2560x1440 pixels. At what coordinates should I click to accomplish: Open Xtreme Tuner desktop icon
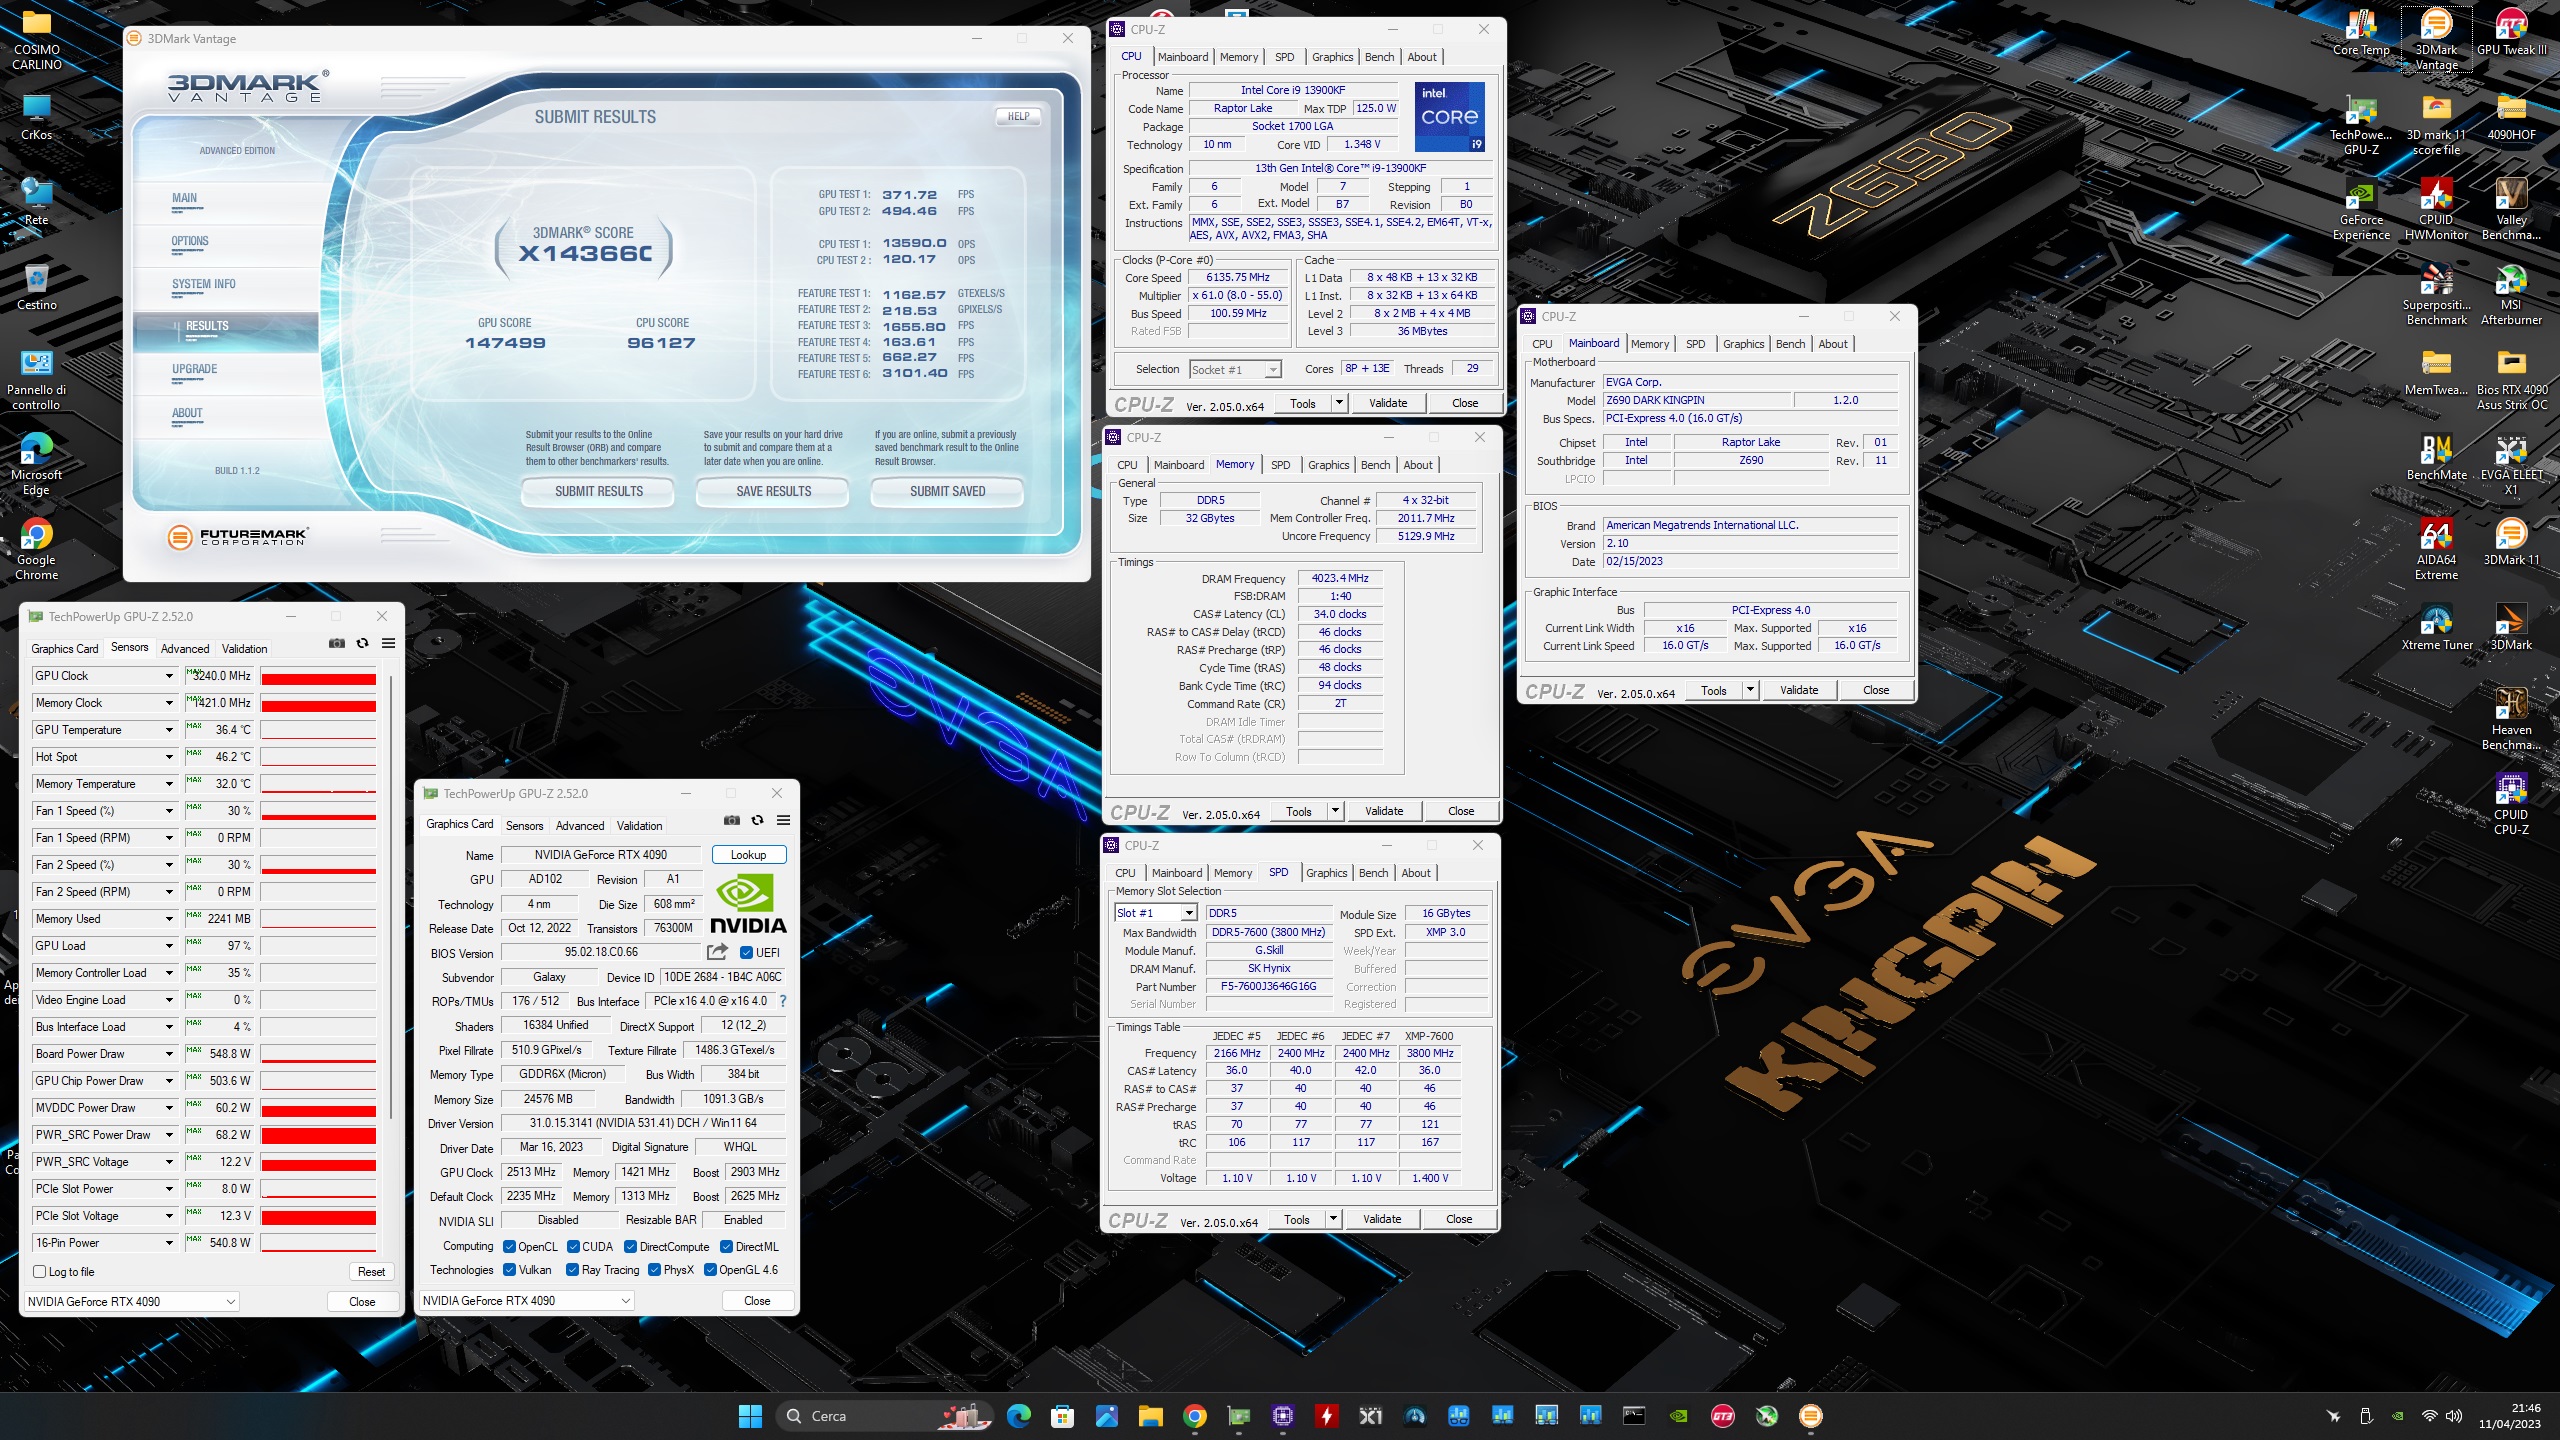[2436, 628]
